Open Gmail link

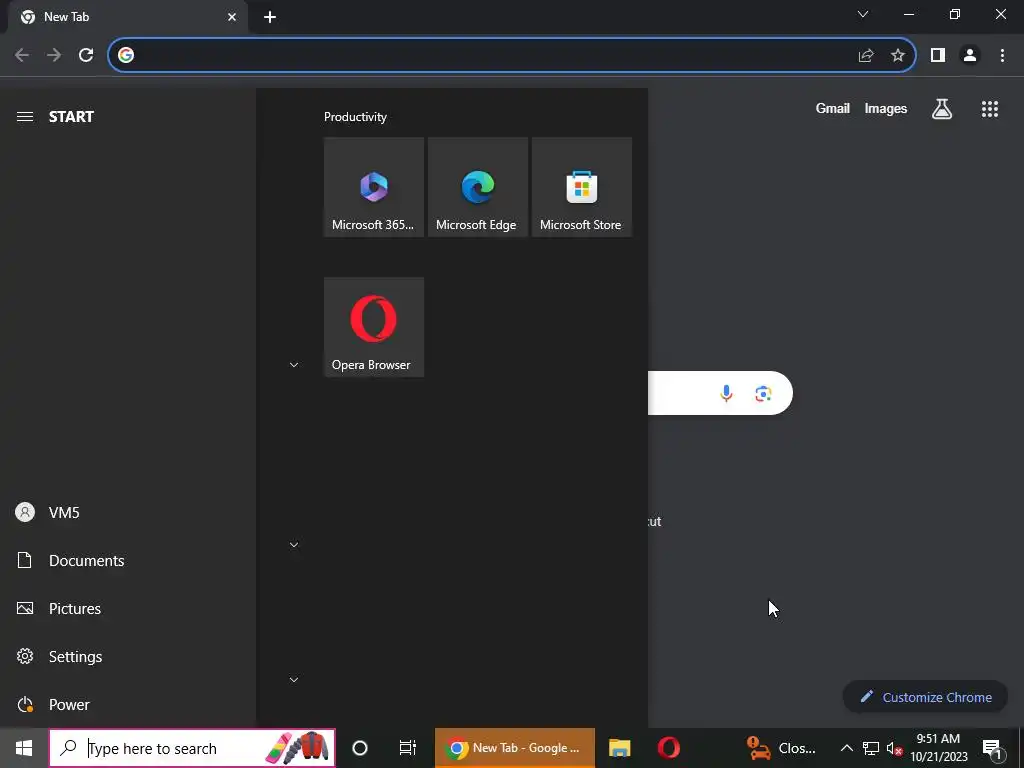[833, 108]
